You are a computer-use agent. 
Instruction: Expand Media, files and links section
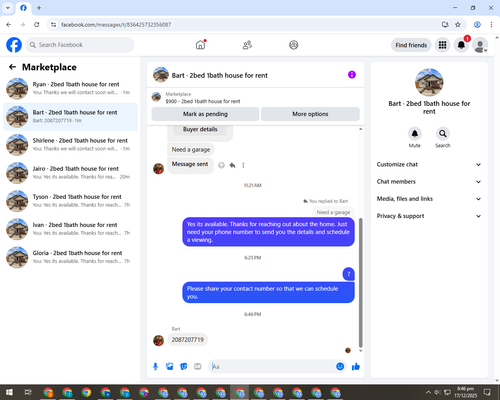coord(429,199)
